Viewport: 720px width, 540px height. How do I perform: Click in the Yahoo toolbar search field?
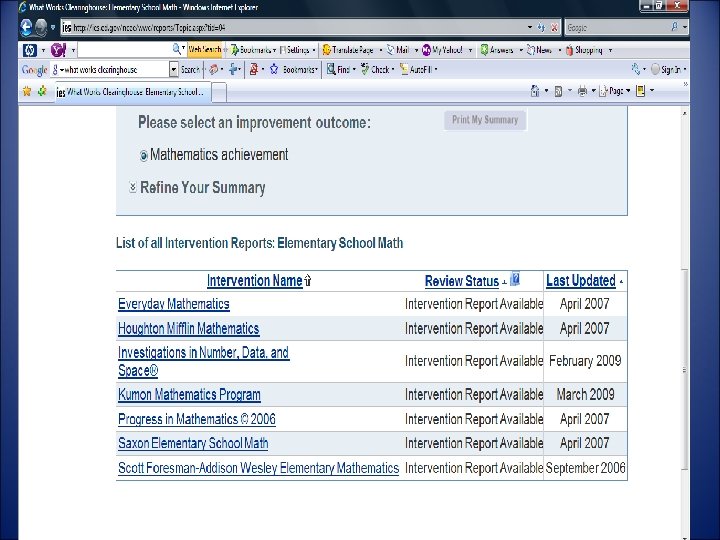[124, 49]
